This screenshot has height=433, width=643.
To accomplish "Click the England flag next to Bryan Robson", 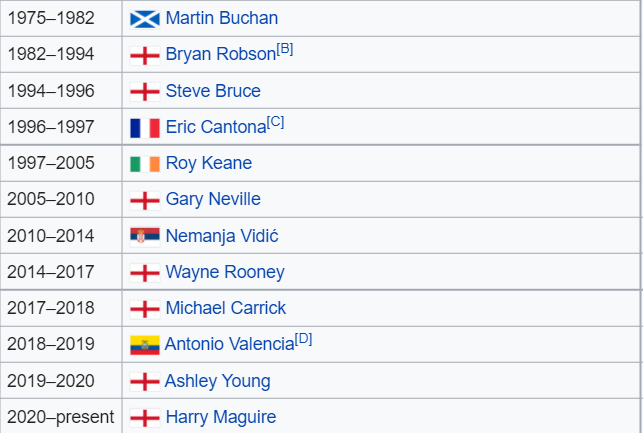I will tap(145, 56).
